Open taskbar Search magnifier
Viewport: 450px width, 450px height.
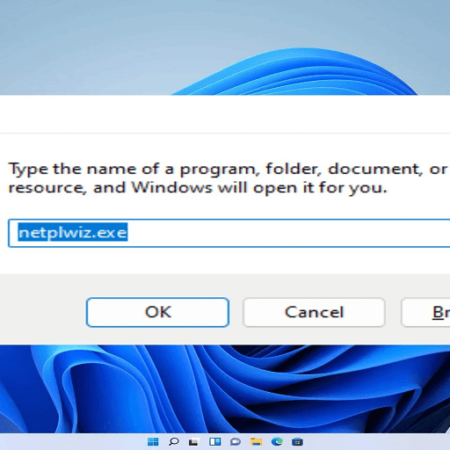(173, 442)
